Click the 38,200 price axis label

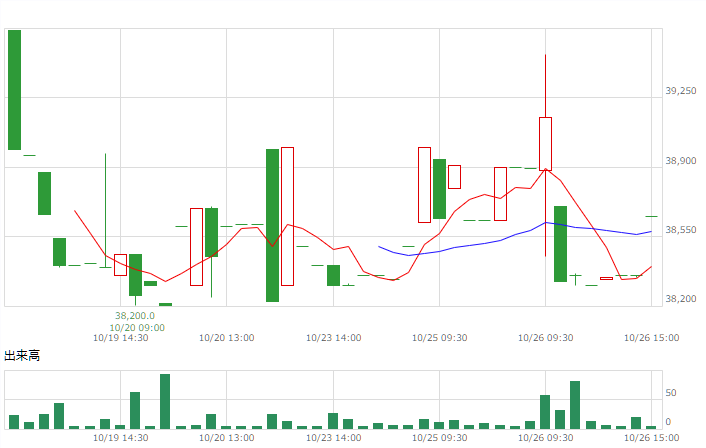point(680,299)
